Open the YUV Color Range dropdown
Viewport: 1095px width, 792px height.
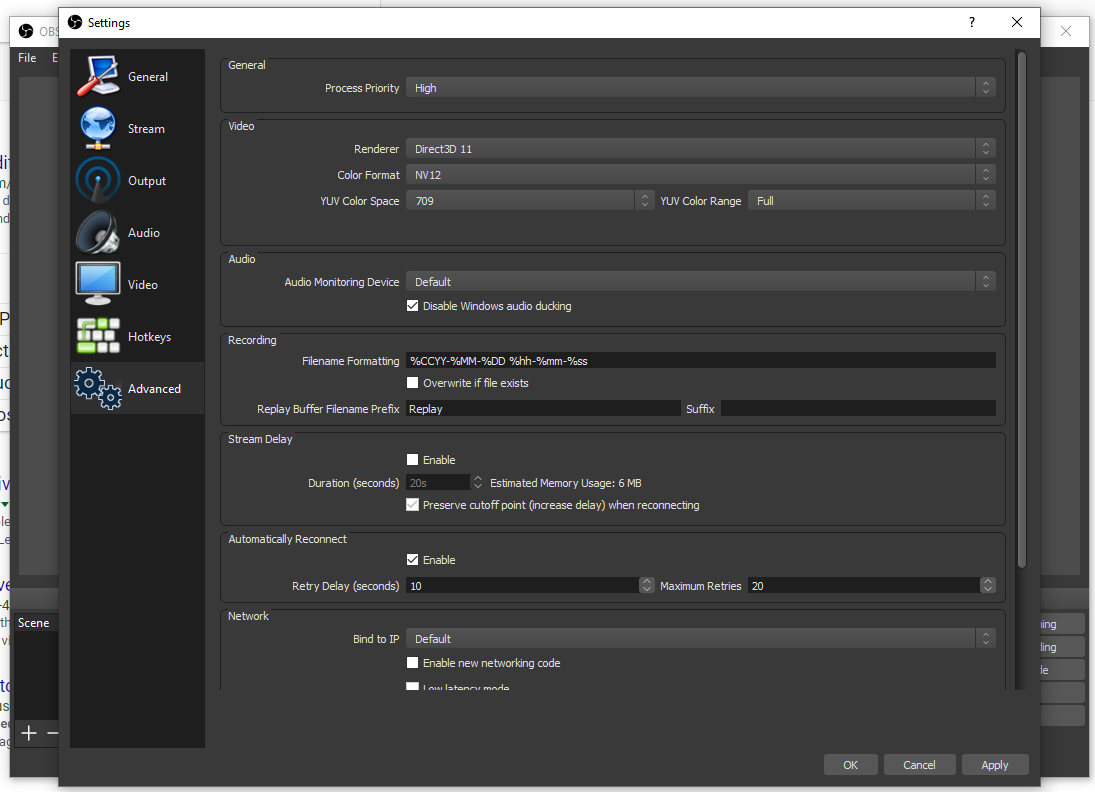click(x=872, y=200)
